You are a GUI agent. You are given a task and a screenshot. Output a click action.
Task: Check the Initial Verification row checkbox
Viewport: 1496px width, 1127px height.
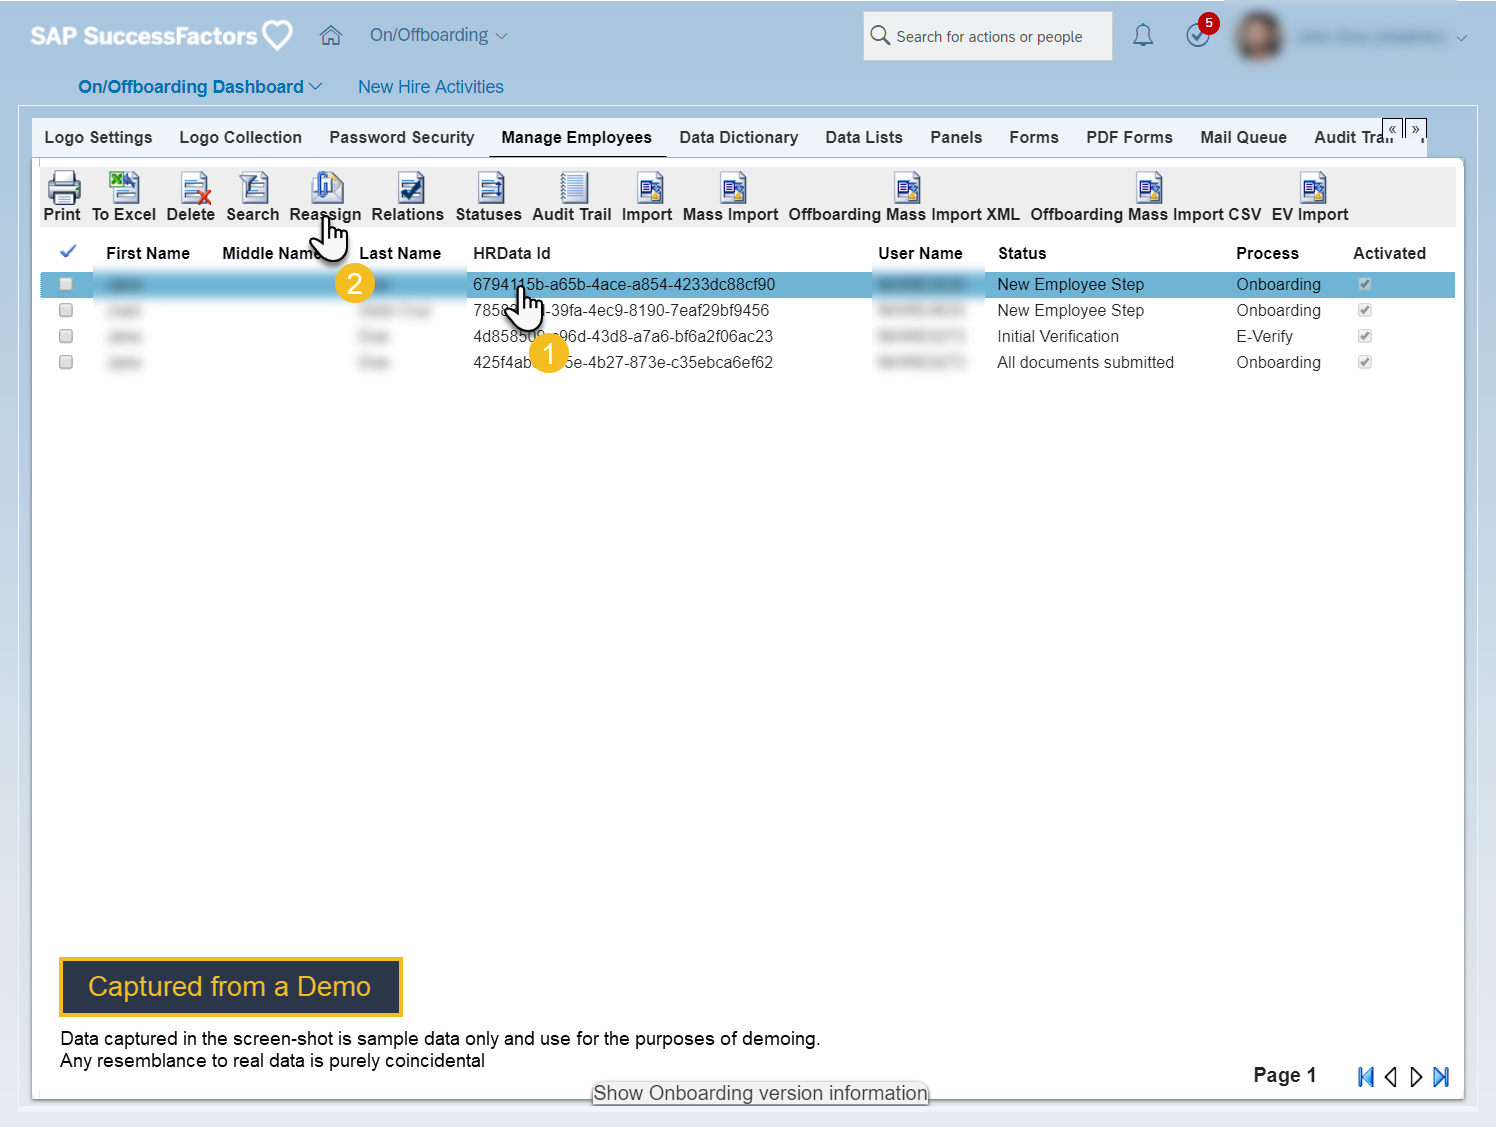coord(66,336)
